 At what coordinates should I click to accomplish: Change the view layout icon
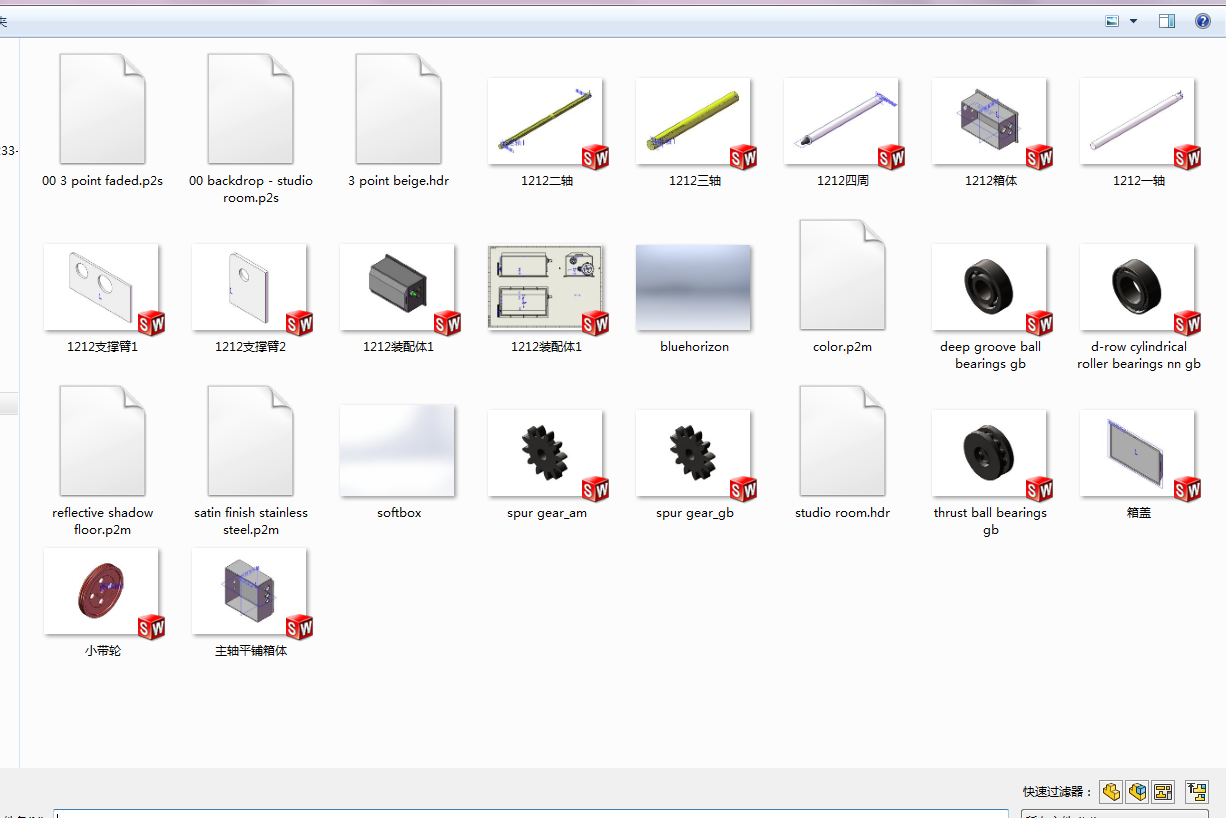click(1112, 21)
